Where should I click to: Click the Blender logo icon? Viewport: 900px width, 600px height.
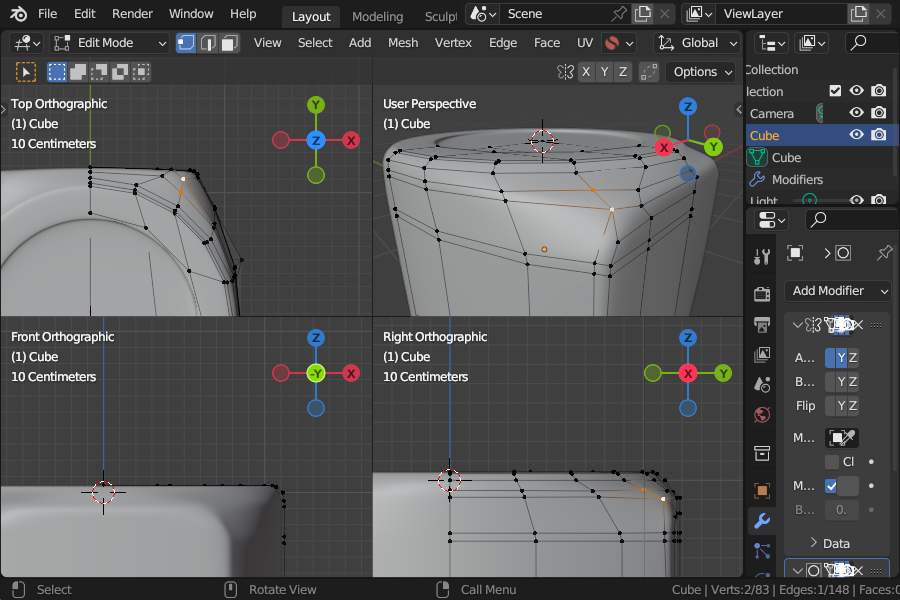pos(18,14)
